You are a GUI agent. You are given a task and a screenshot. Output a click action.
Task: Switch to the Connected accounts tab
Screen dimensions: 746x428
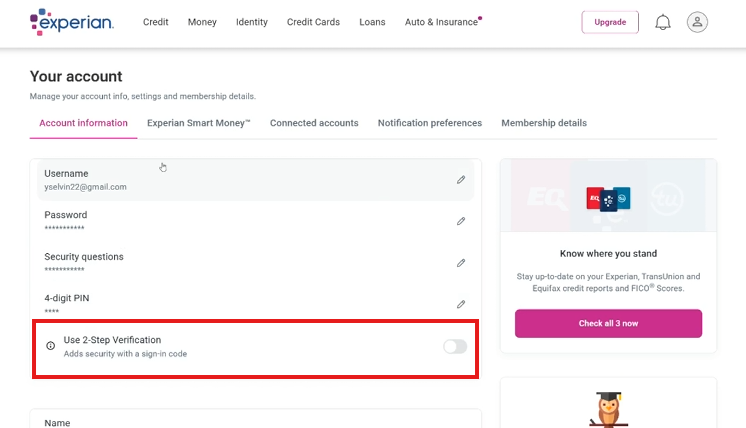314,123
